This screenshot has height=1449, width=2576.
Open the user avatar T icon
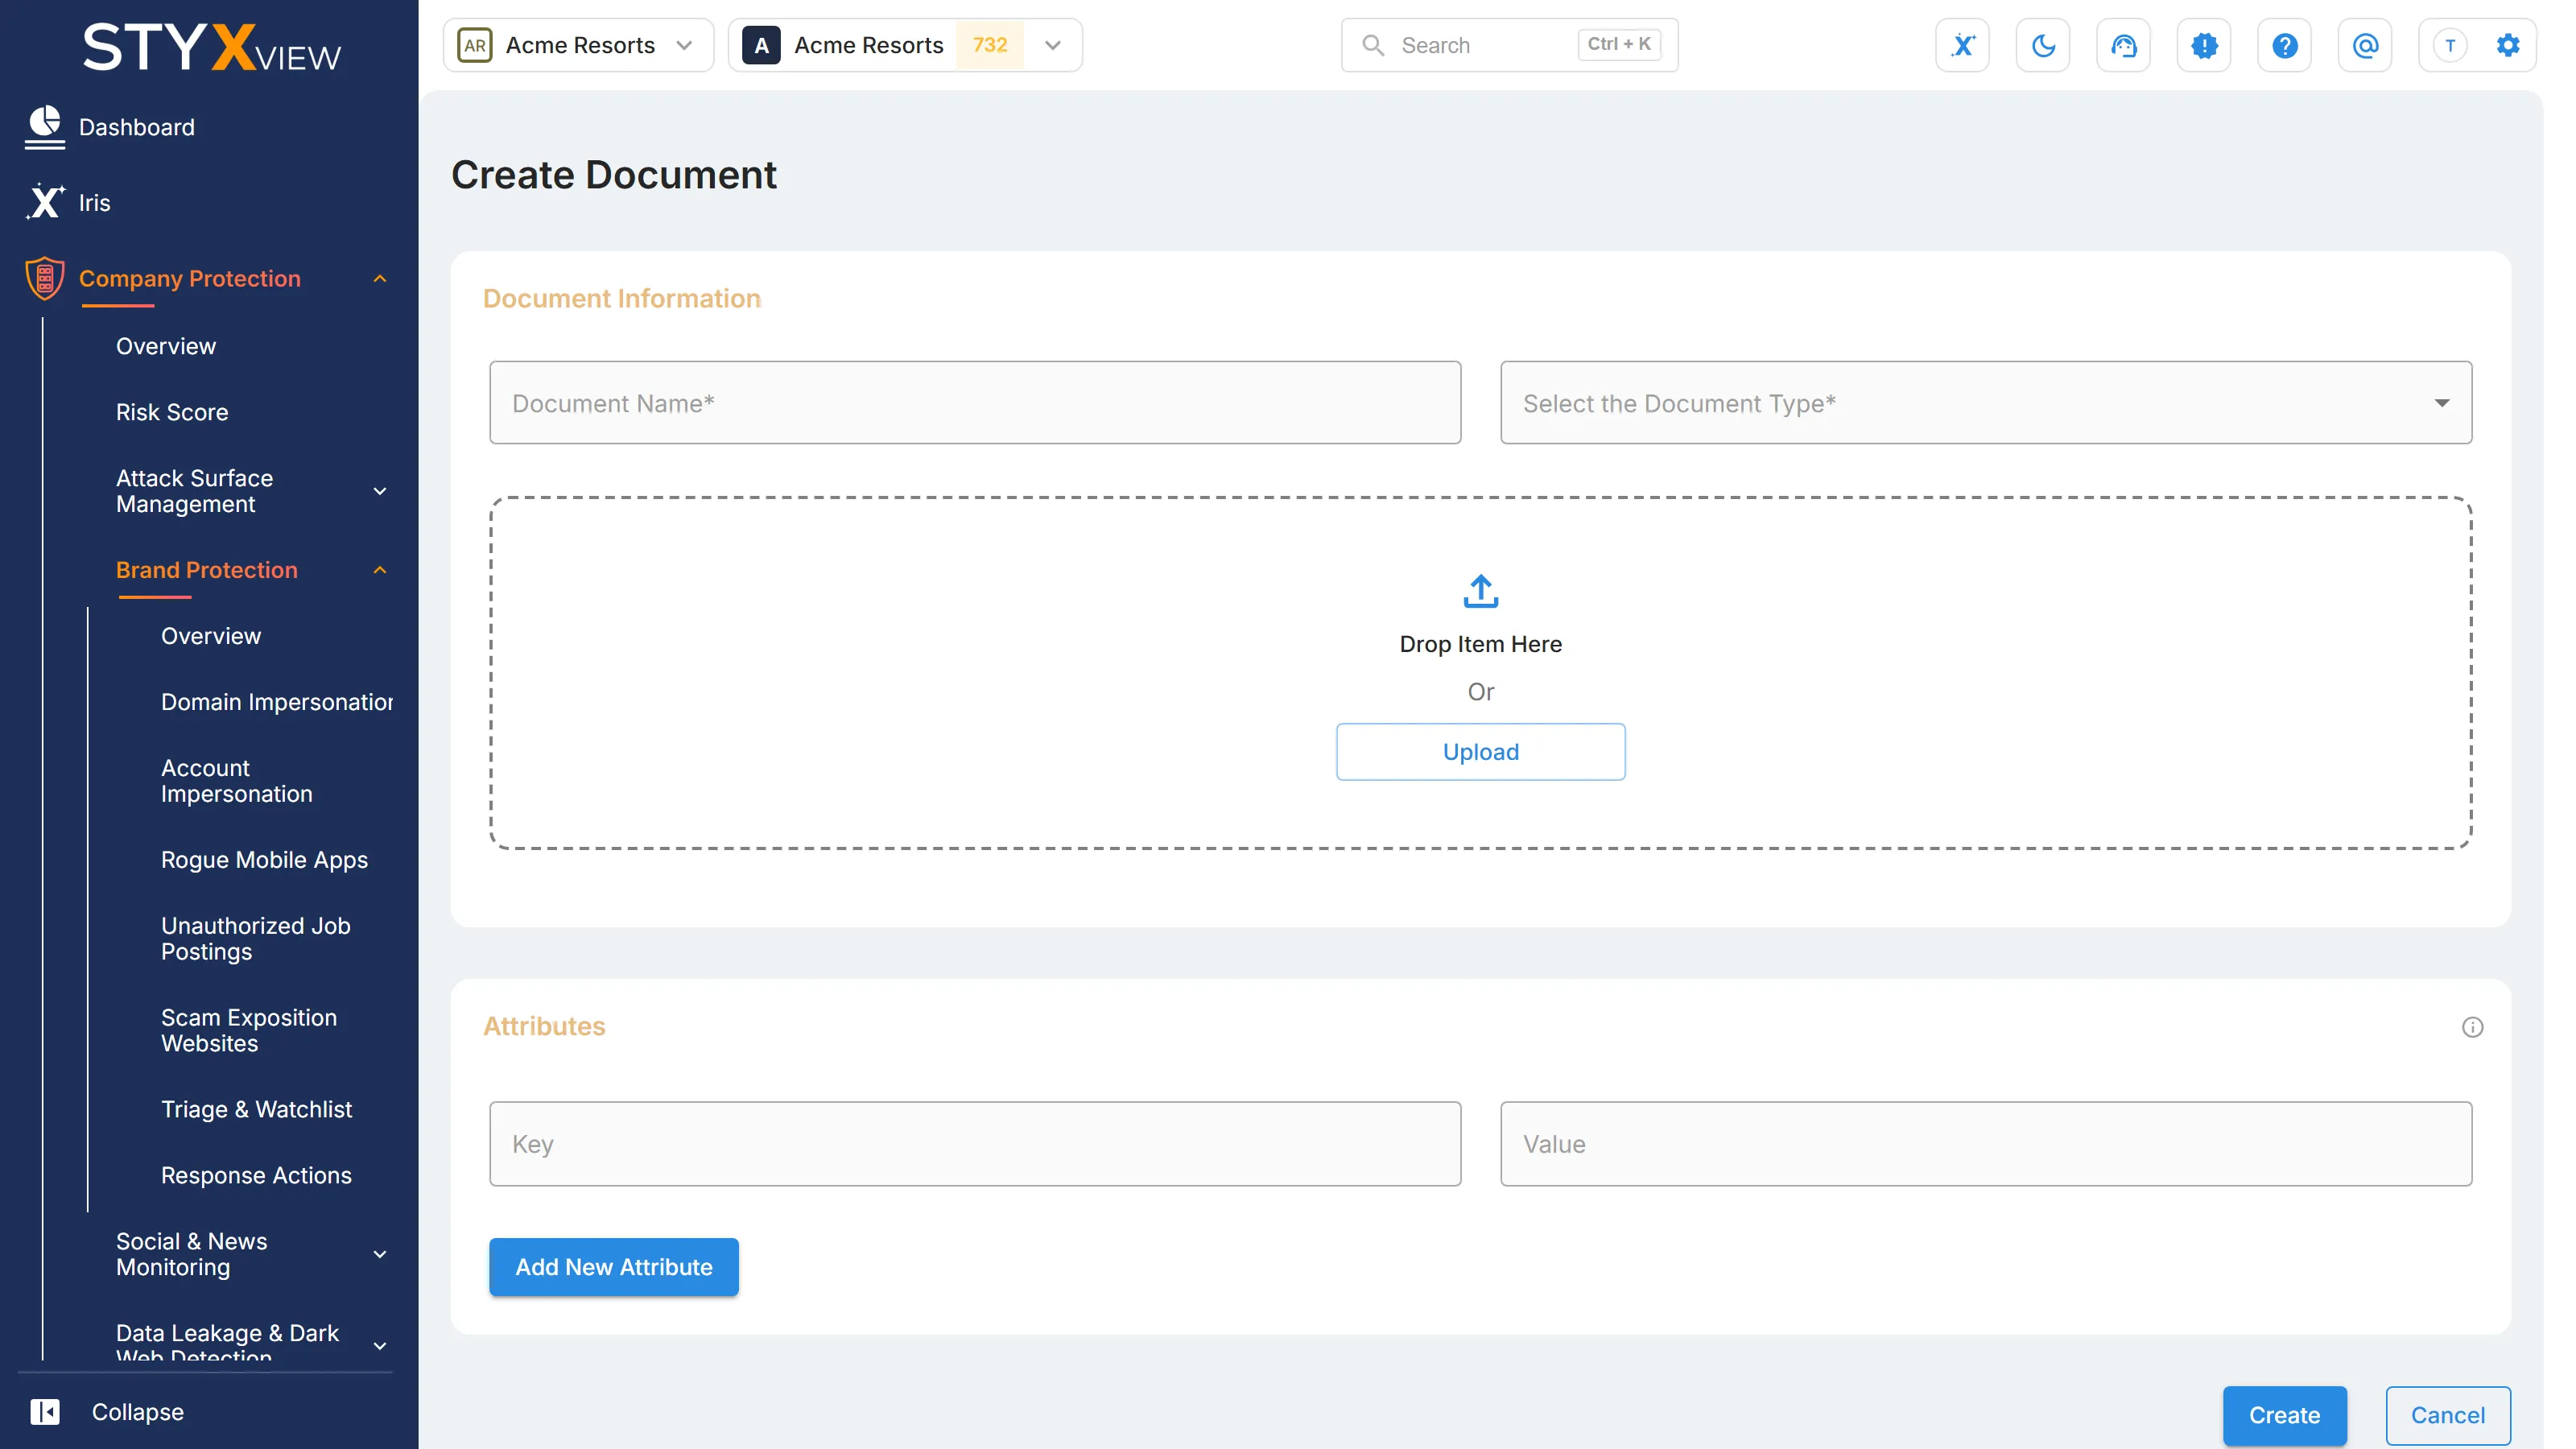(2450, 45)
